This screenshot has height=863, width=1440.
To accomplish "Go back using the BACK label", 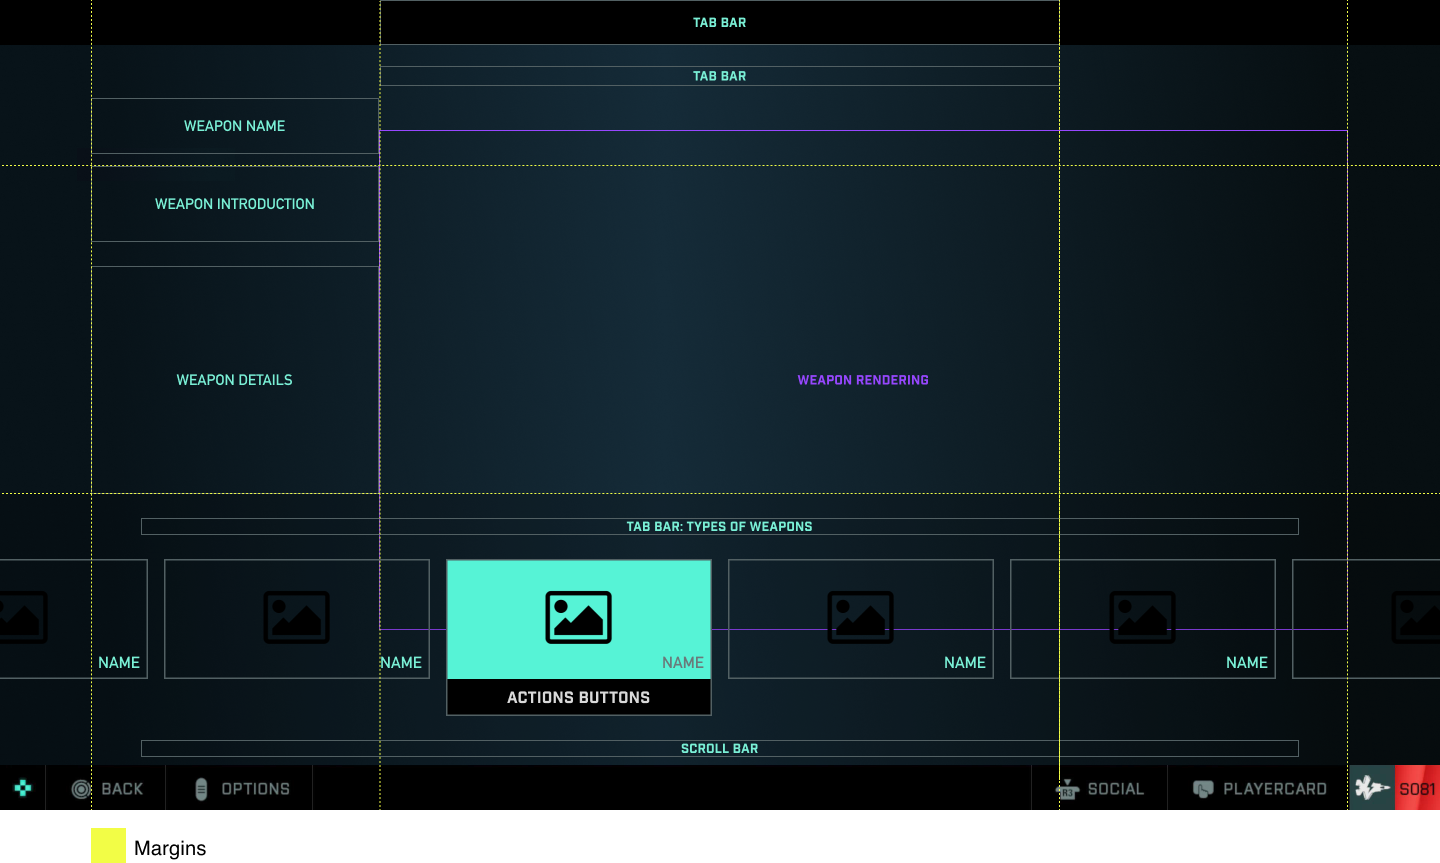I will [122, 789].
